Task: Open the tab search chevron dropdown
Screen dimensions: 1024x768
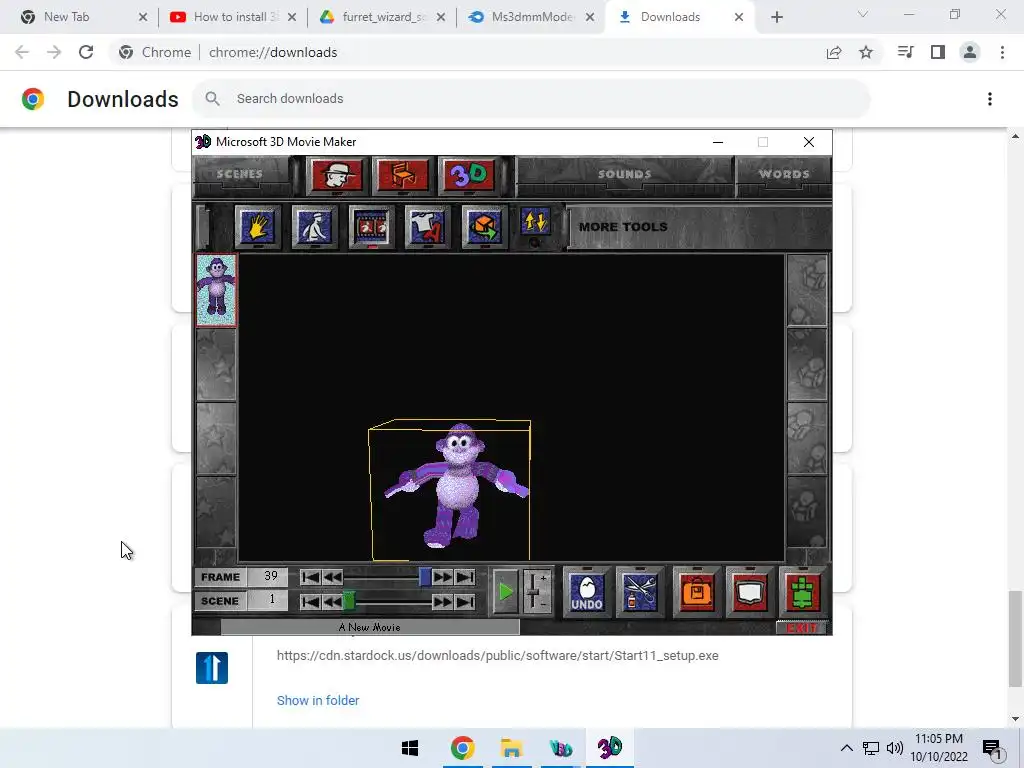Action: (x=863, y=15)
